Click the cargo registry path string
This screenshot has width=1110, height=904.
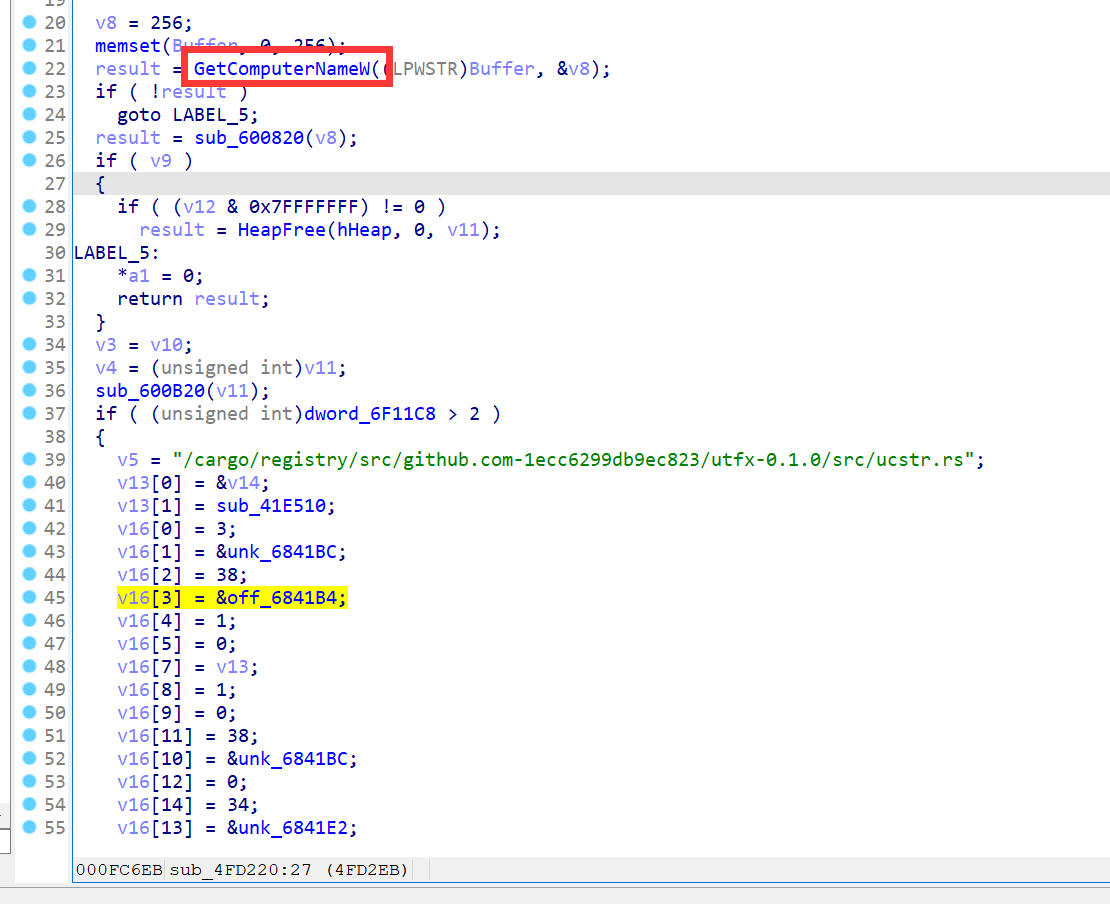point(573,459)
